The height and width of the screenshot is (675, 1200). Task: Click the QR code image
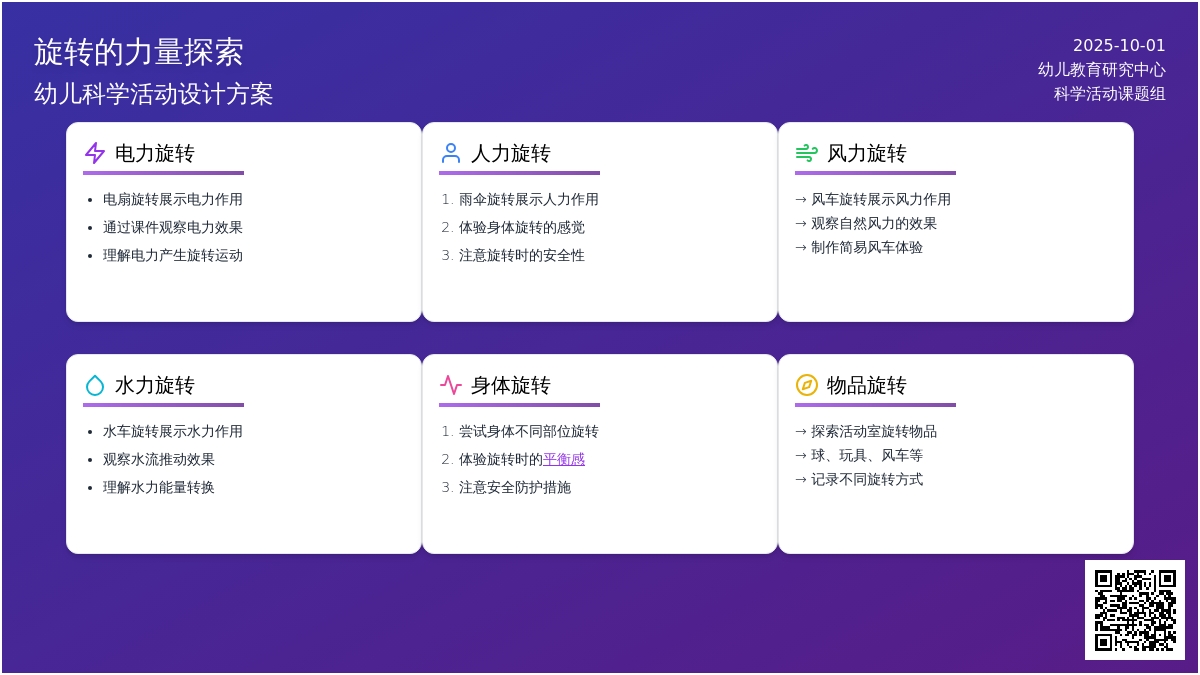(x=1134, y=610)
